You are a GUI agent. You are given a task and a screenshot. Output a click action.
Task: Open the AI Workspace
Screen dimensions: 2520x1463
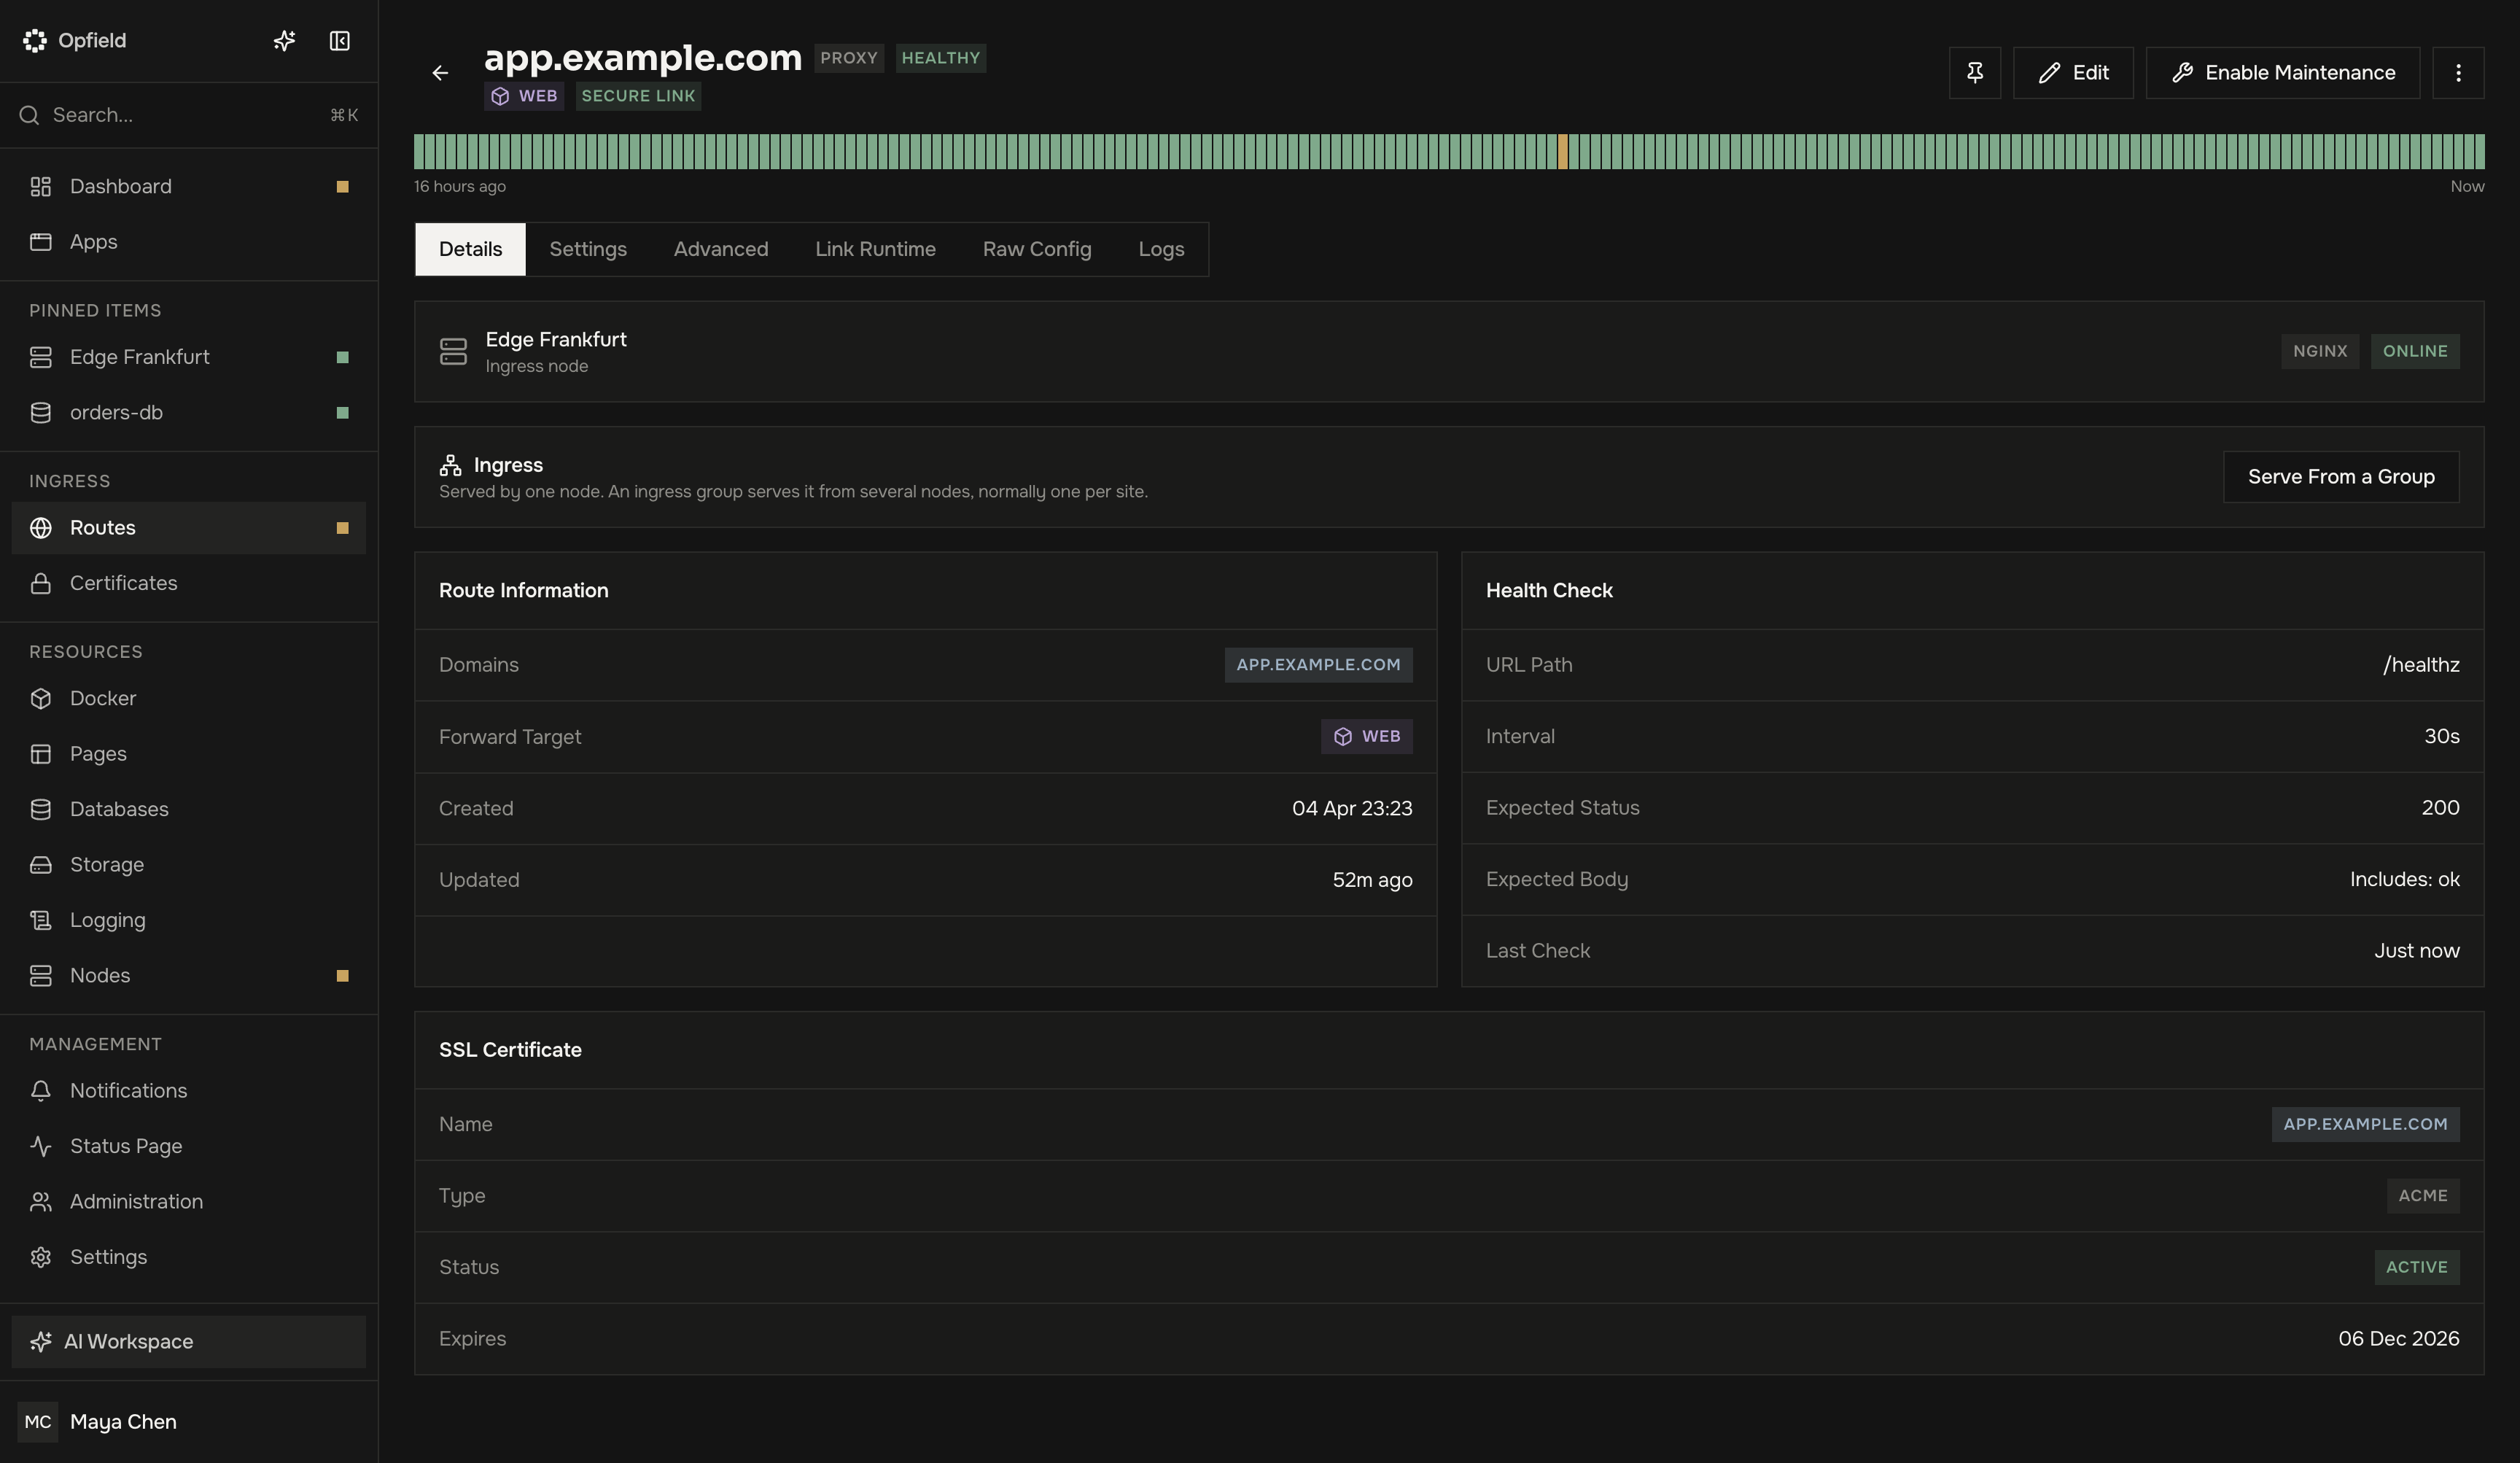coord(189,1342)
